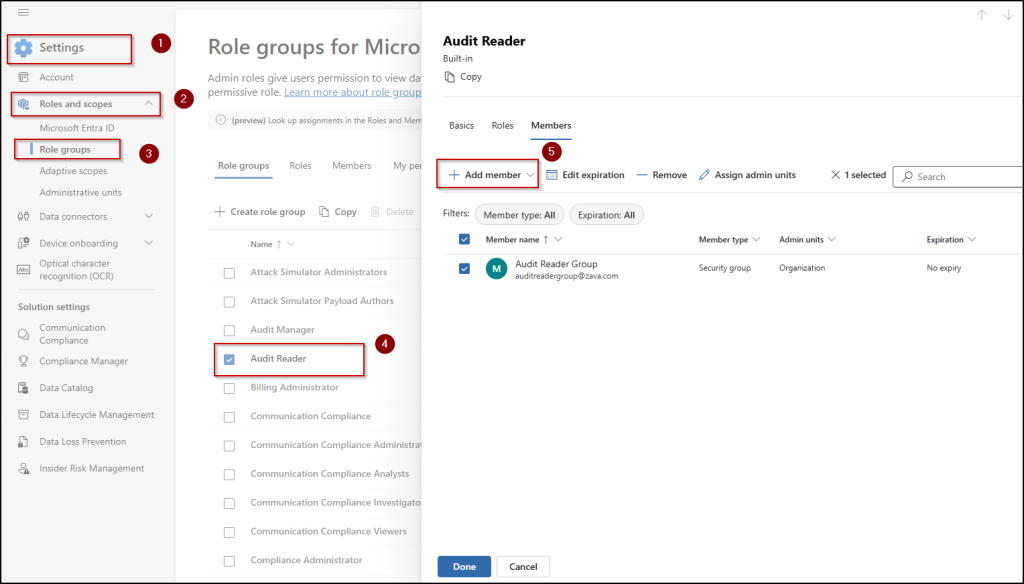
Task: Open Learn more about role groups link
Action: pos(353,92)
